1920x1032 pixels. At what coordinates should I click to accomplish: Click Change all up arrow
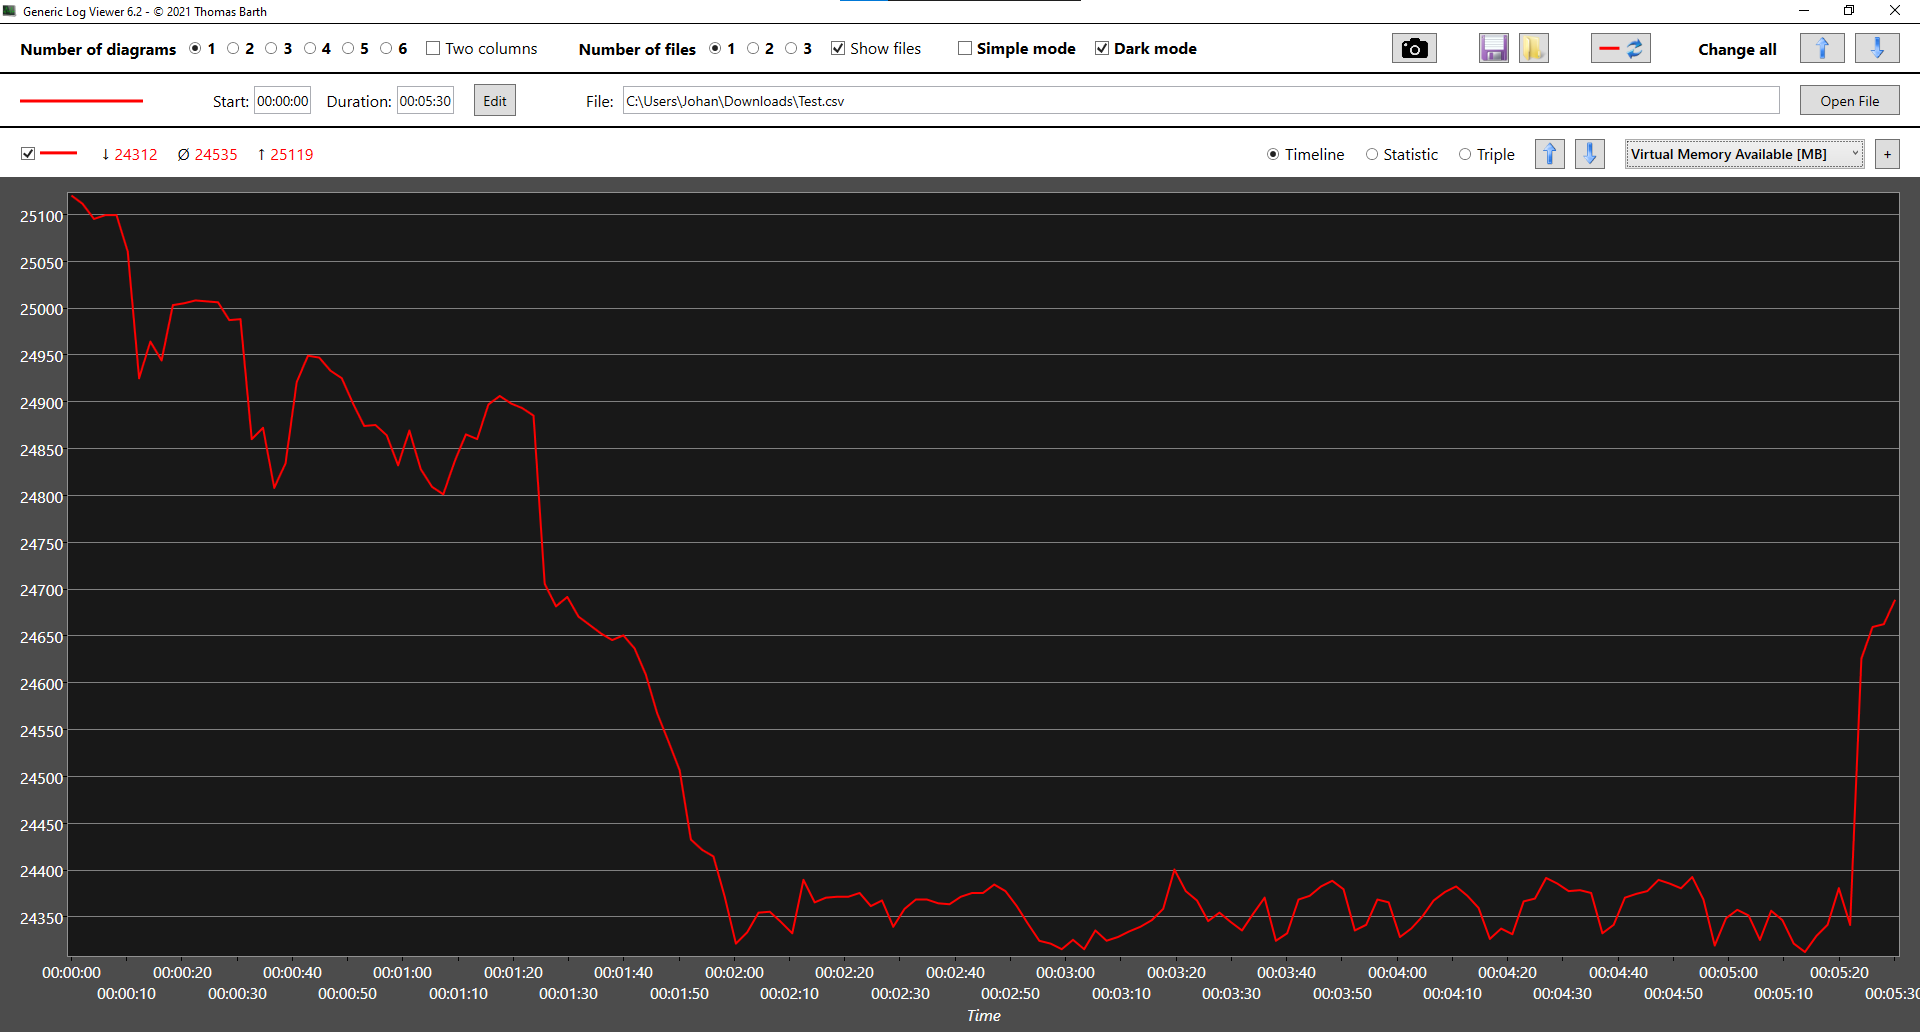point(1822,48)
